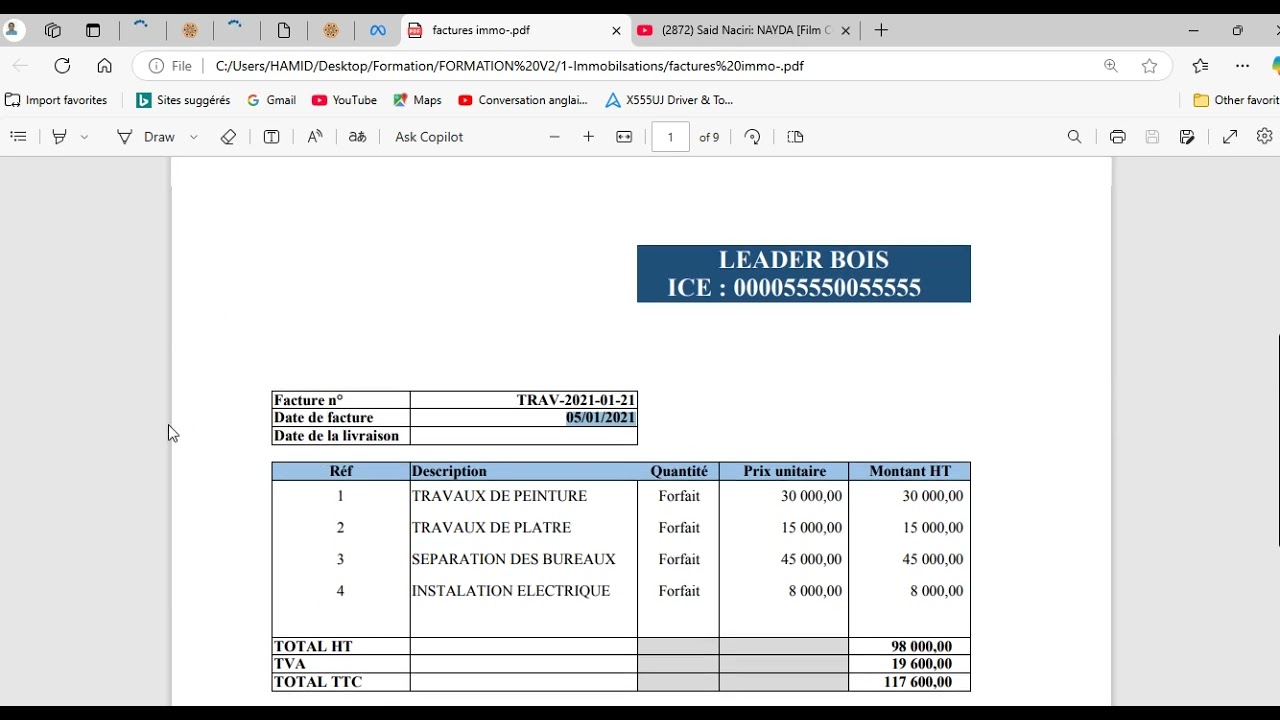The height and width of the screenshot is (720, 1280).
Task: Refresh the current page
Action: 62,66
